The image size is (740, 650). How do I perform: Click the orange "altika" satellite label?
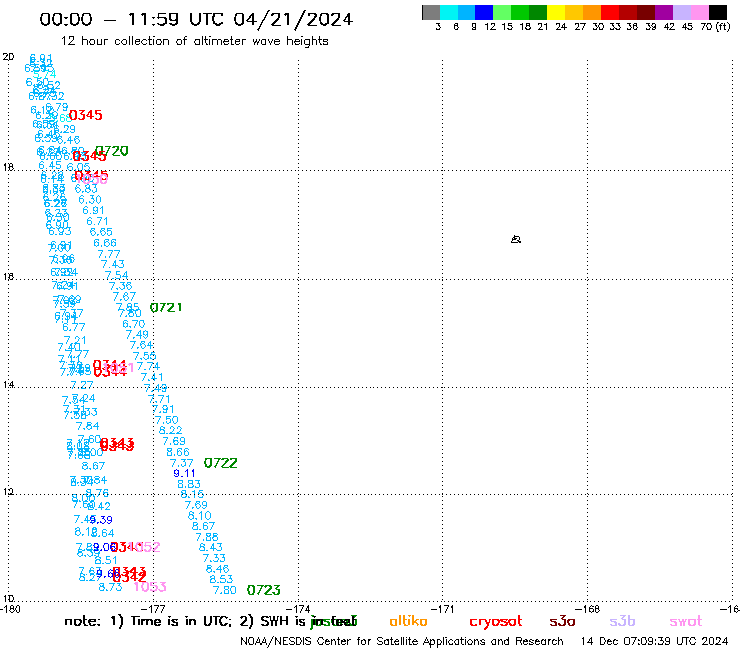[x=409, y=621]
